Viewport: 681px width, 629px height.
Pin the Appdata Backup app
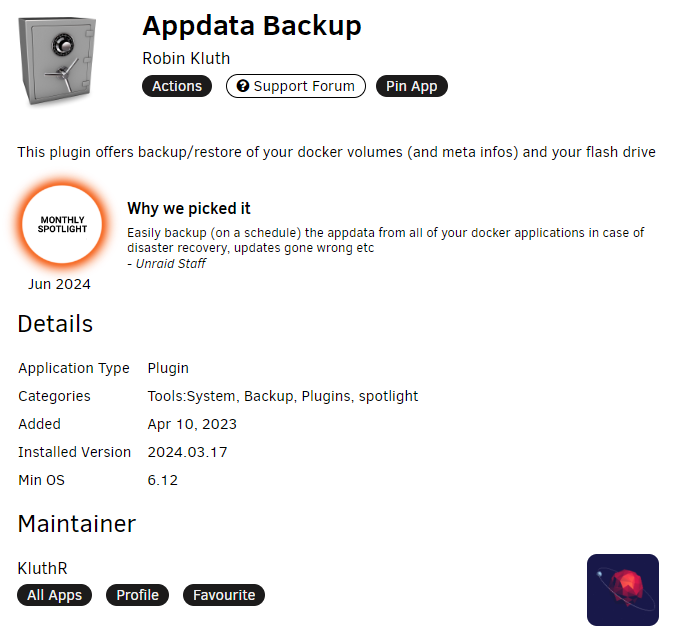(411, 86)
